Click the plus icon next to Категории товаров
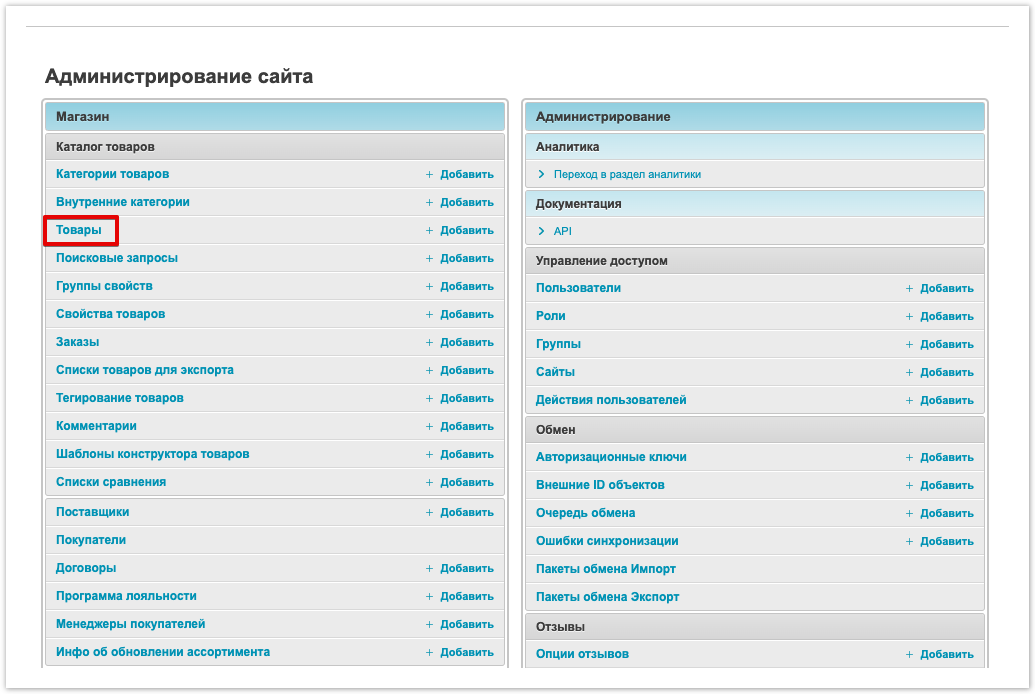Image resolution: width=1035 pixels, height=694 pixels. (430, 174)
